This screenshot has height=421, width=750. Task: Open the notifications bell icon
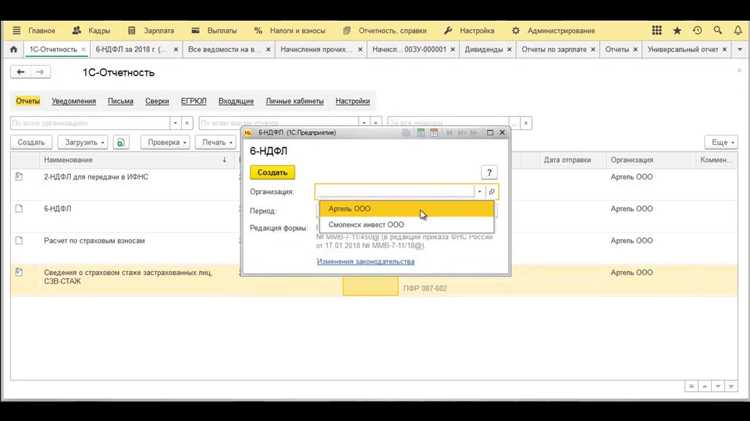pos(738,31)
